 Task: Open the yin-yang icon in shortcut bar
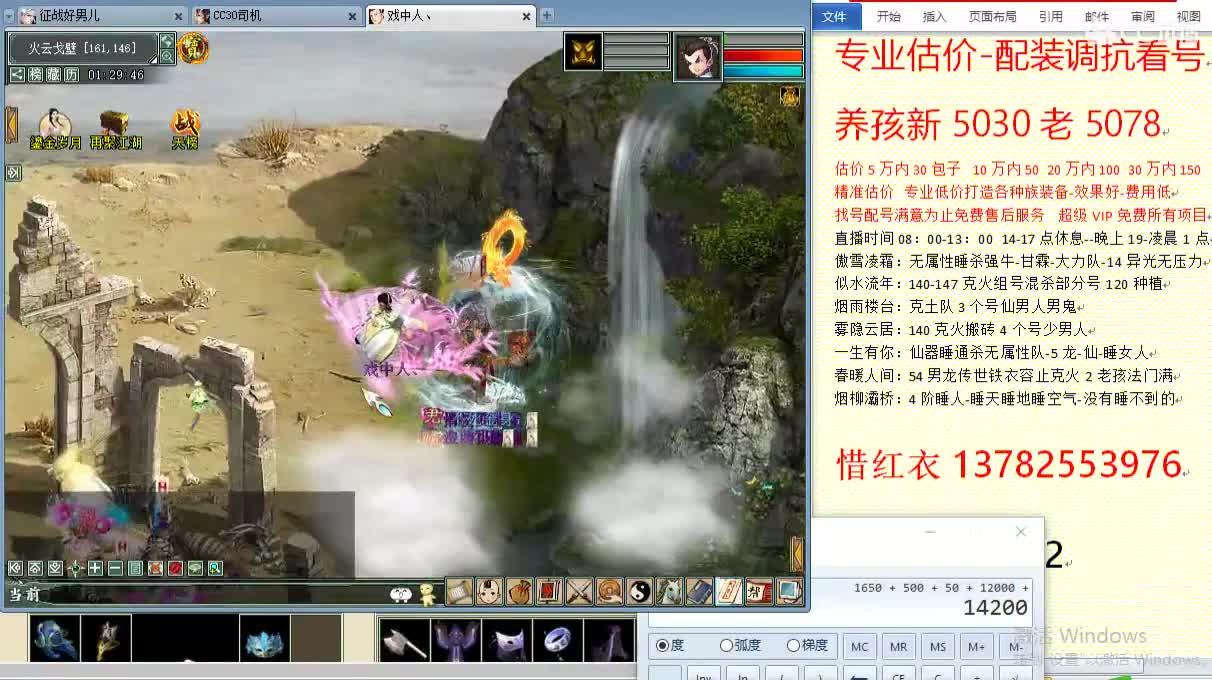[639, 592]
